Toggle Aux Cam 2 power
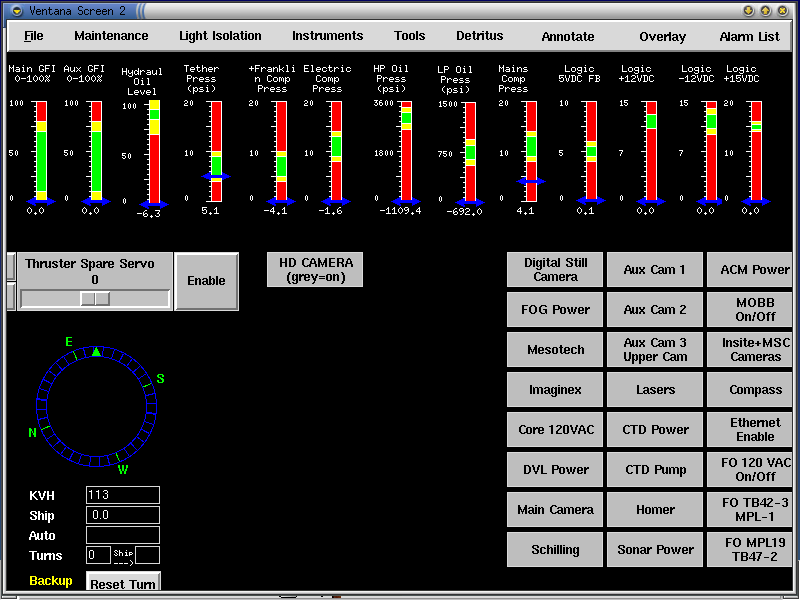Image resolution: width=800 pixels, height=600 pixels. (655, 309)
